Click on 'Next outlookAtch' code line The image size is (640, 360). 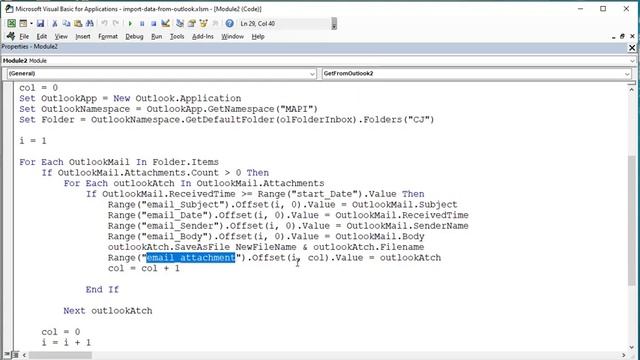point(108,311)
